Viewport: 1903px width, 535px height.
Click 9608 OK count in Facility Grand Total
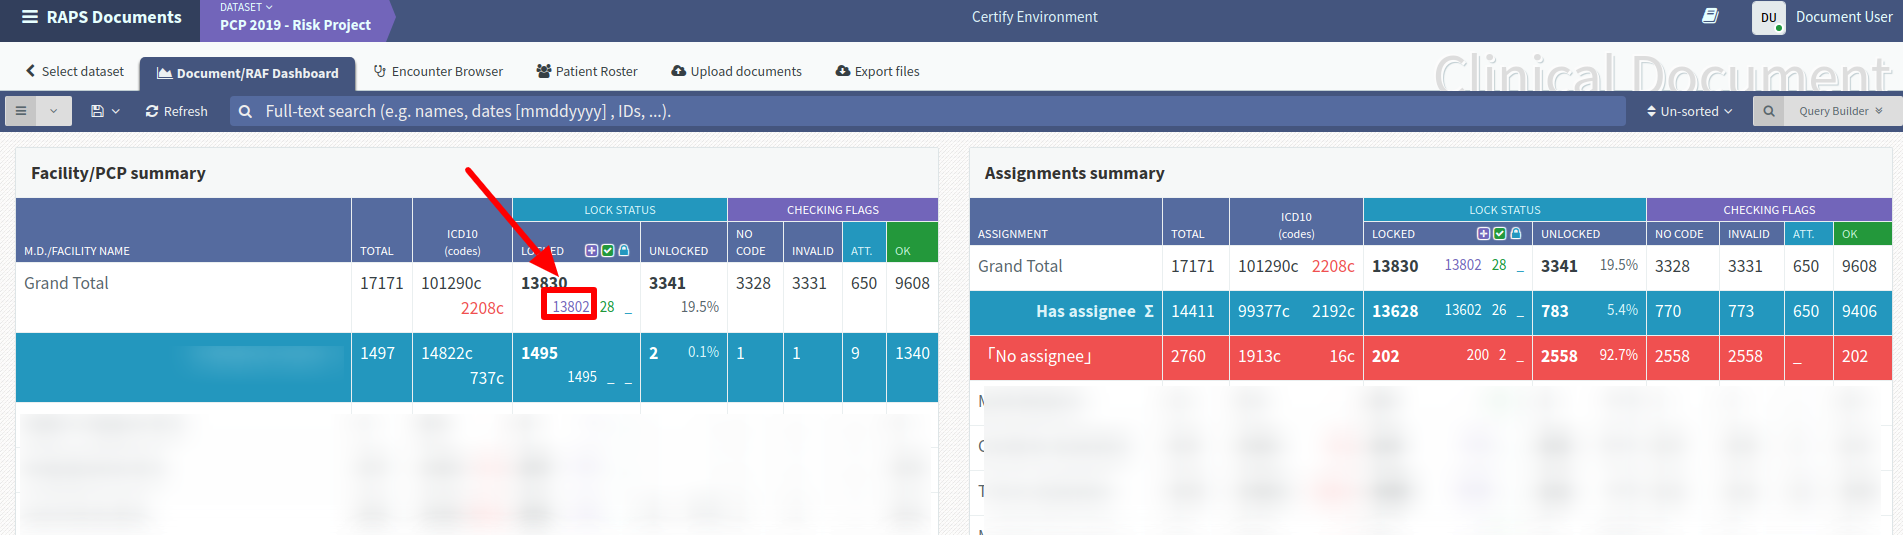click(912, 283)
